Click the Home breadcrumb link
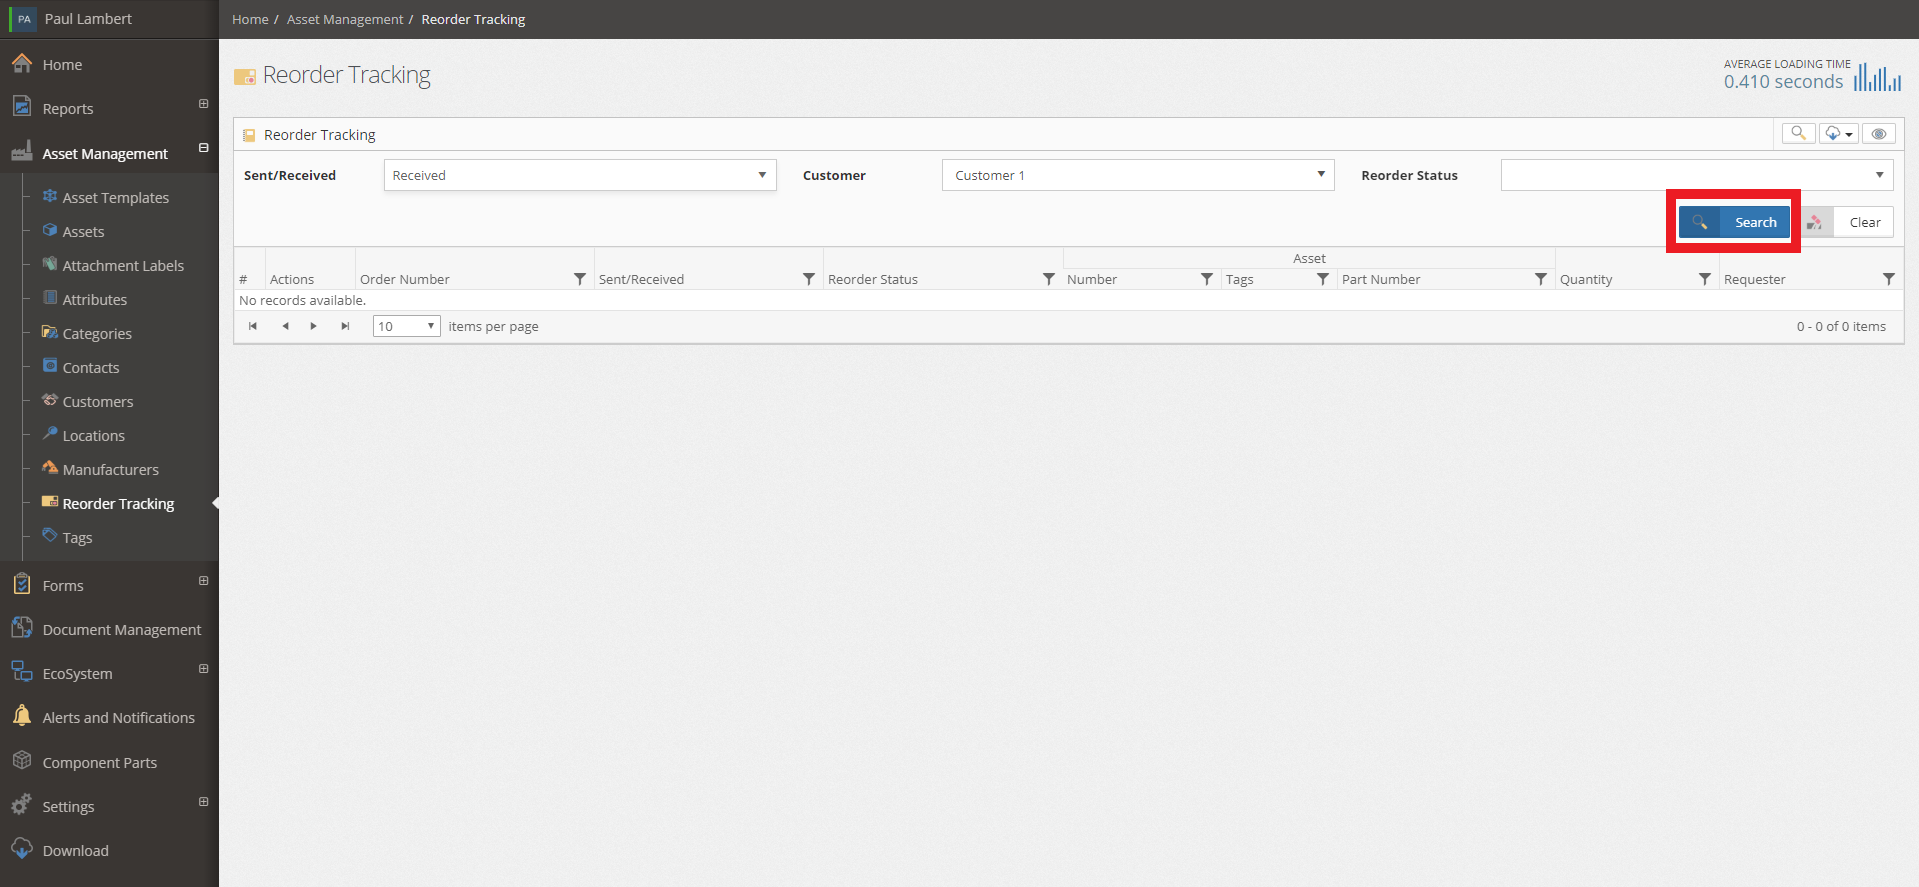Image resolution: width=1919 pixels, height=887 pixels. pyautogui.click(x=250, y=19)
